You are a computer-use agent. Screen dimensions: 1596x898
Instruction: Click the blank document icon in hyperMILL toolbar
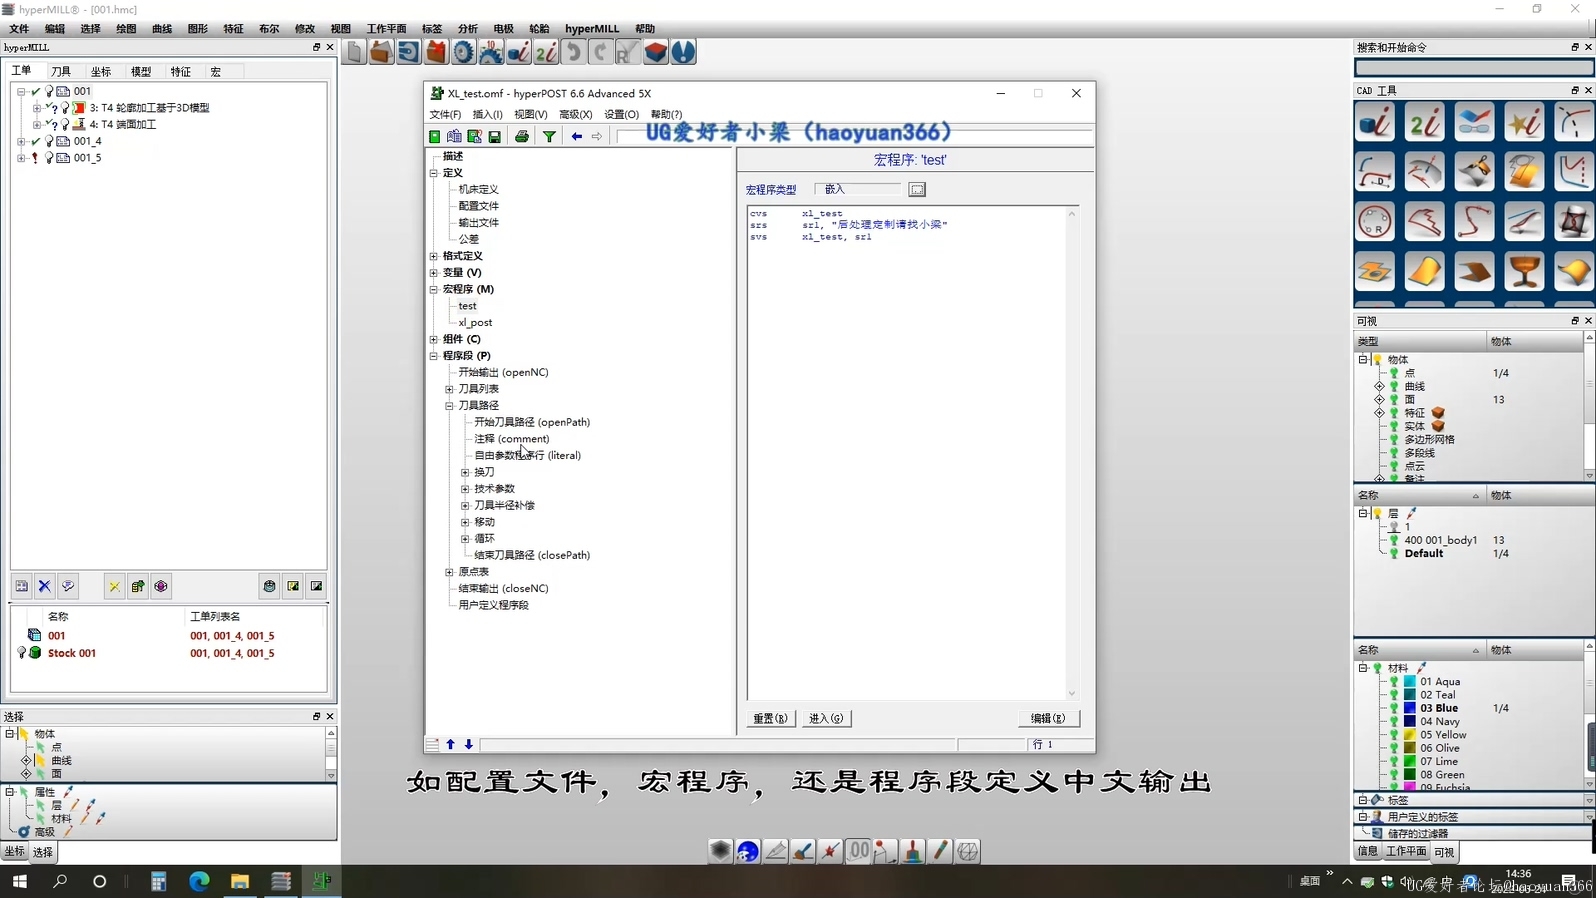pos(354,52)
